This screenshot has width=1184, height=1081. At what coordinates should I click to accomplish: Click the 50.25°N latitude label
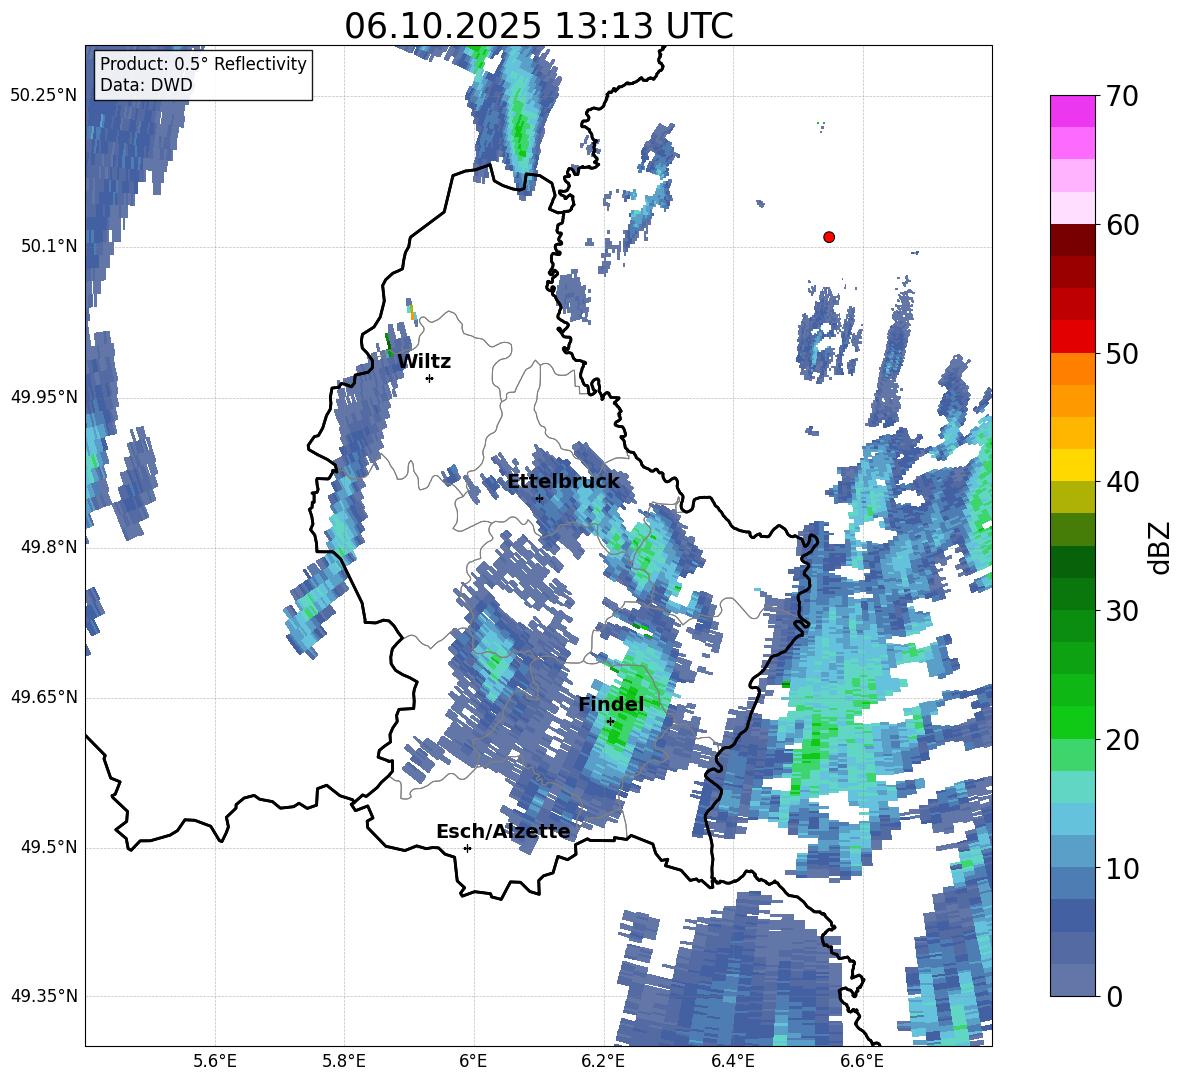[43, 96]
